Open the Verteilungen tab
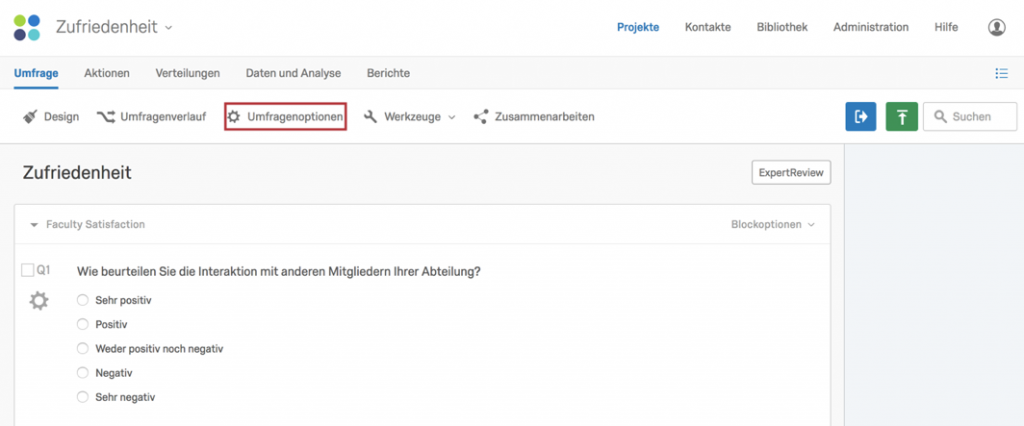The width and height of the screenshot is (1024, 426). pyautogui.click(x=187, y=73)
